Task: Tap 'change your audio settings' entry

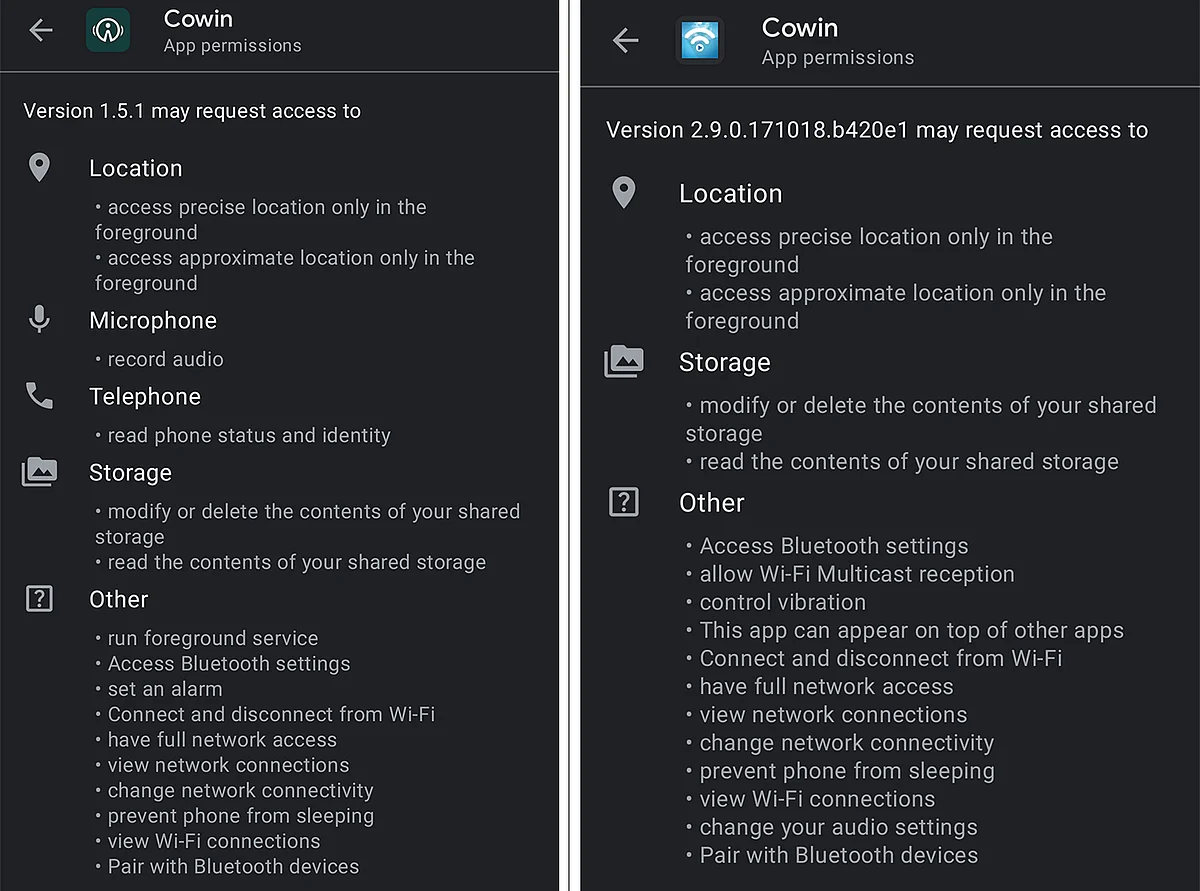Action: click(x=832, y=827)
